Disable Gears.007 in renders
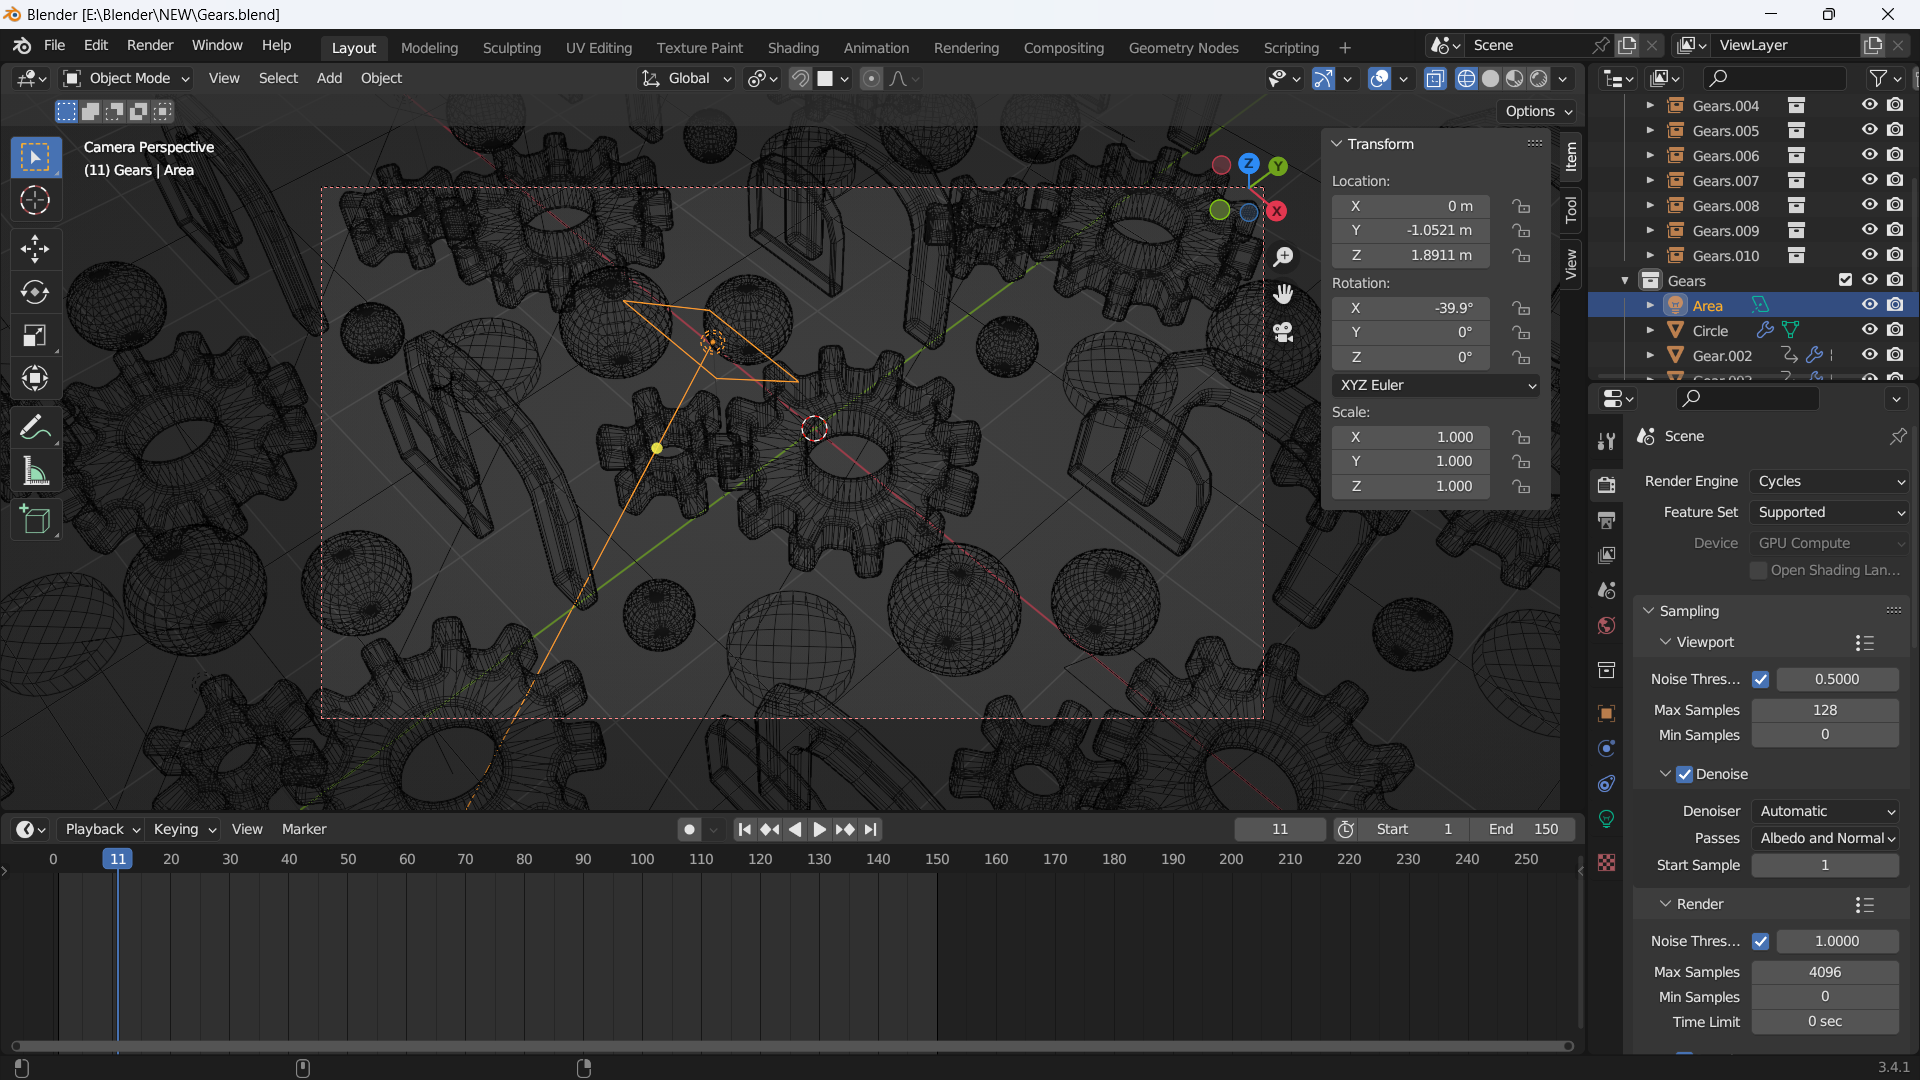Viewport: 1920px width, 1080px height. point(1895,180)
